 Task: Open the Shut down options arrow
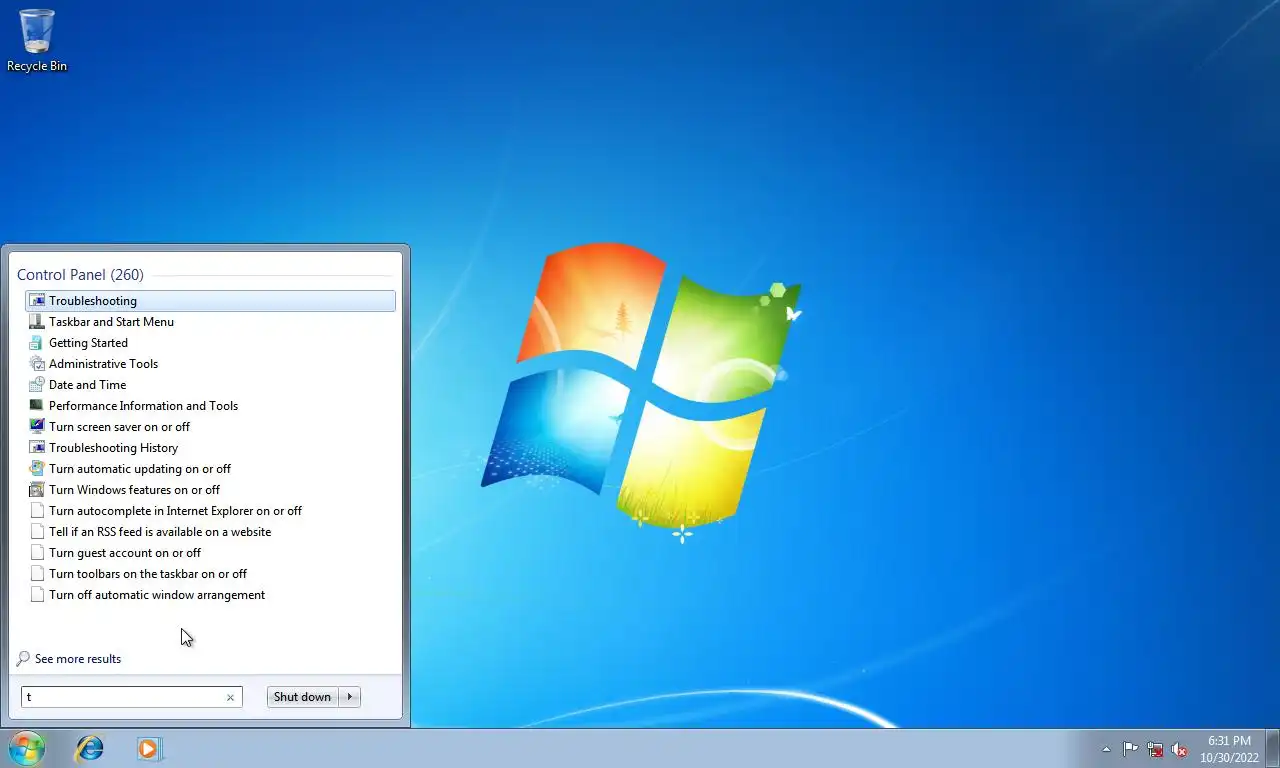click(x=350, y=697)
